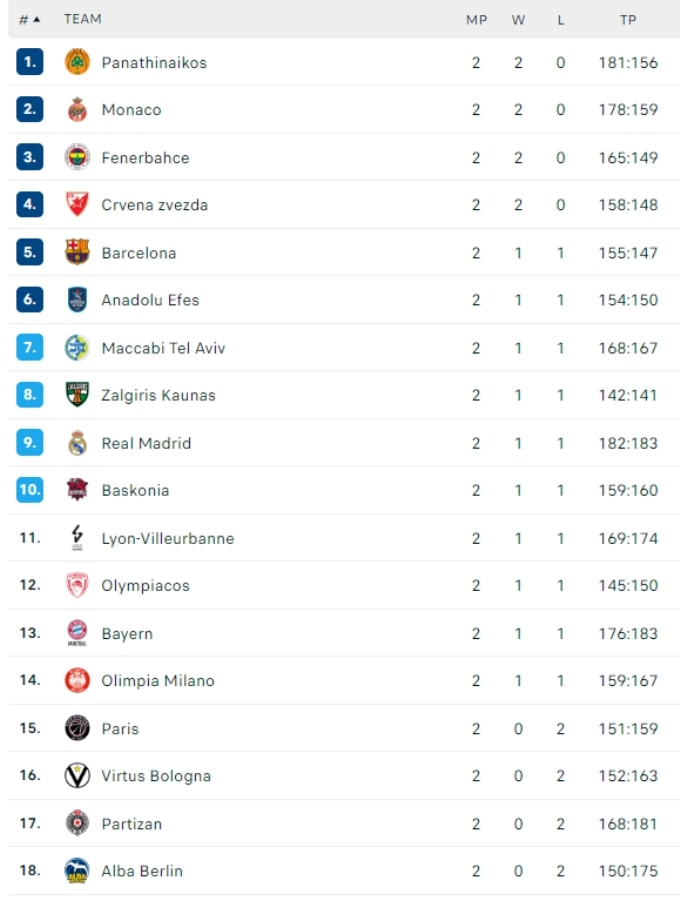The width and height of the screenshot is (680, 900).
Task: Click the Partizan club crest
Action: coord(77,823)
